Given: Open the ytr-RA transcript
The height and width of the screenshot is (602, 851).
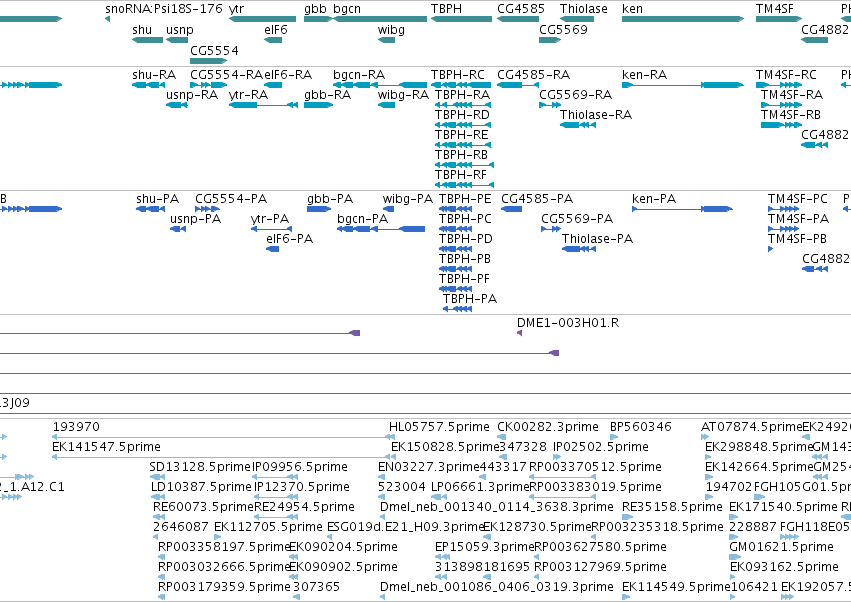Looking at the screenshot, I should point(263,105).
